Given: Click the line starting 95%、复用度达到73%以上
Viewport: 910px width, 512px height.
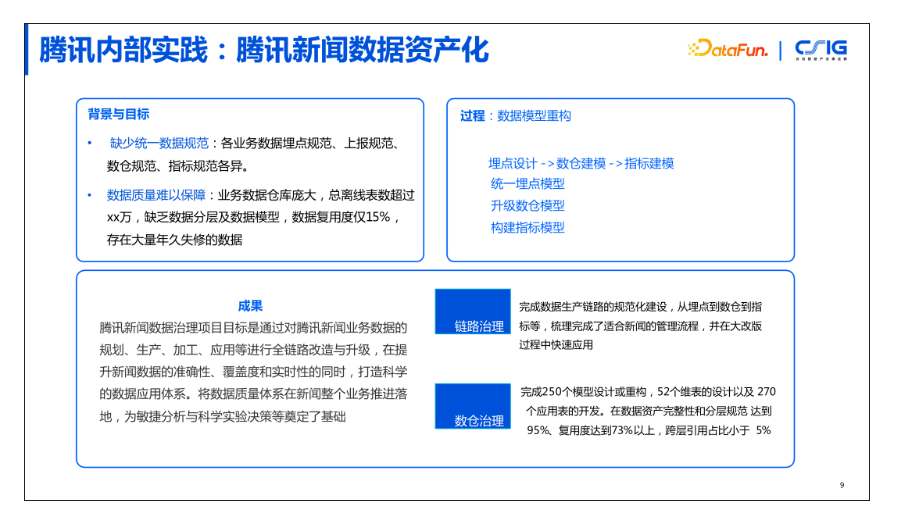Looking at the screenshot, I should tap(649, 430).
